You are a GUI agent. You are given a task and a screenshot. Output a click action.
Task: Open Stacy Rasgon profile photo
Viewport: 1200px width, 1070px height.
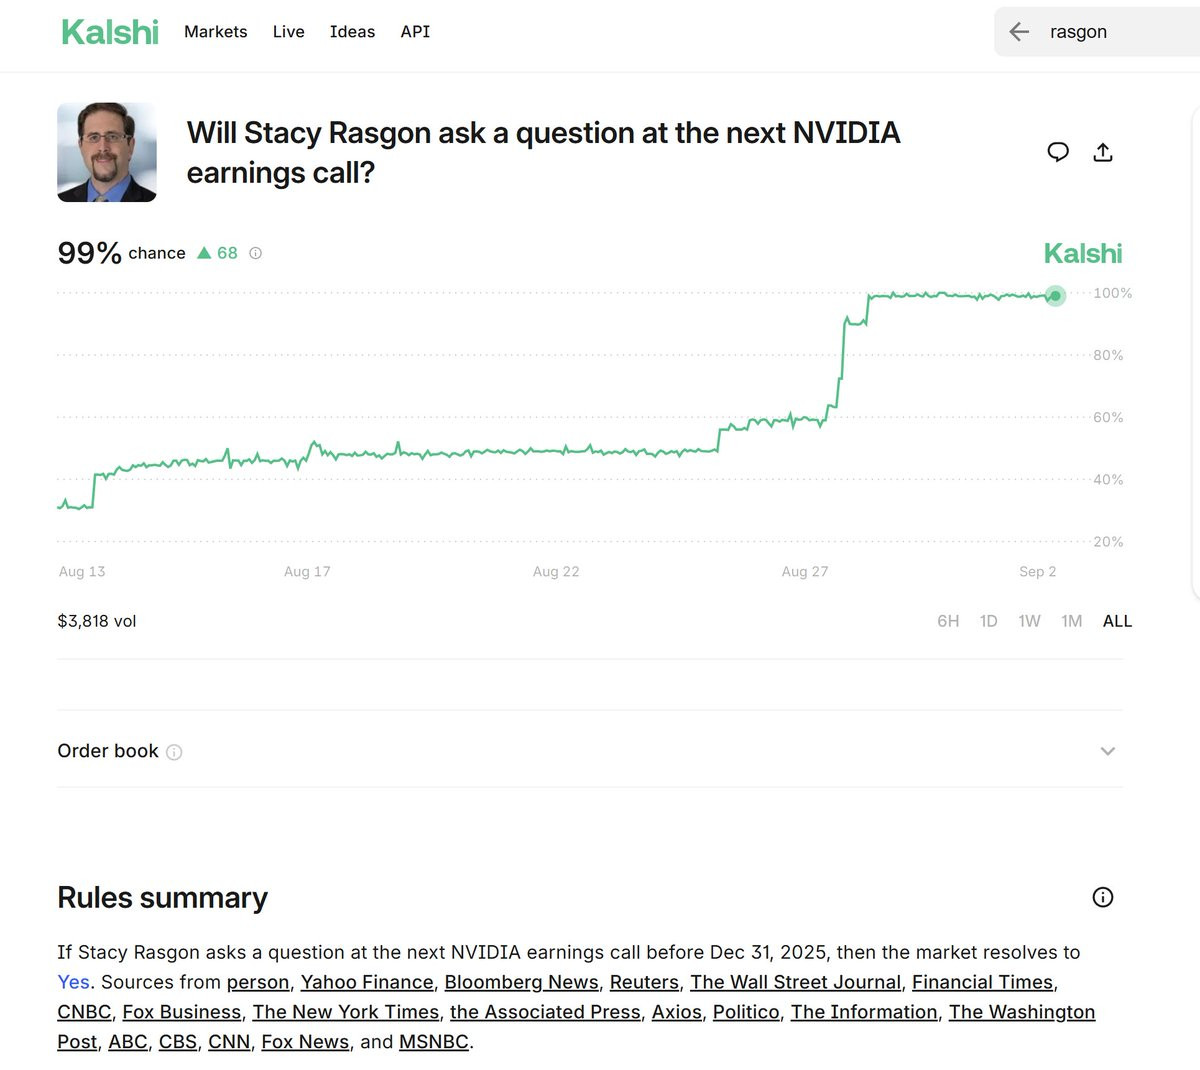pyautogui.click(x=107, y=152)
